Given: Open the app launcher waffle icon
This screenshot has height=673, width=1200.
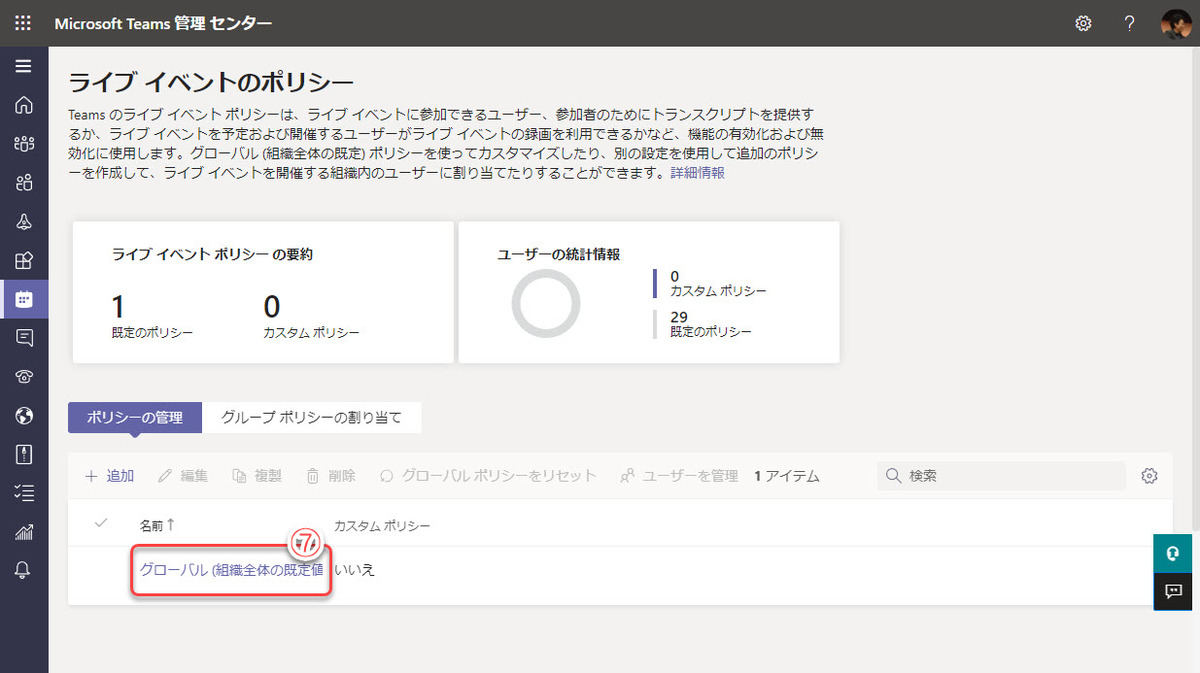Looking at the screenshot, I should point(24,23).
